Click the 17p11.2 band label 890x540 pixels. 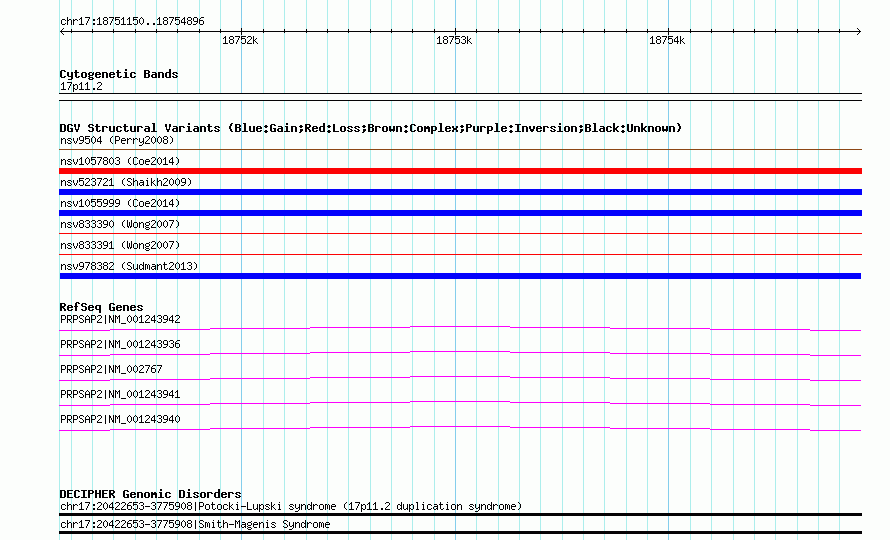(81, 86)
